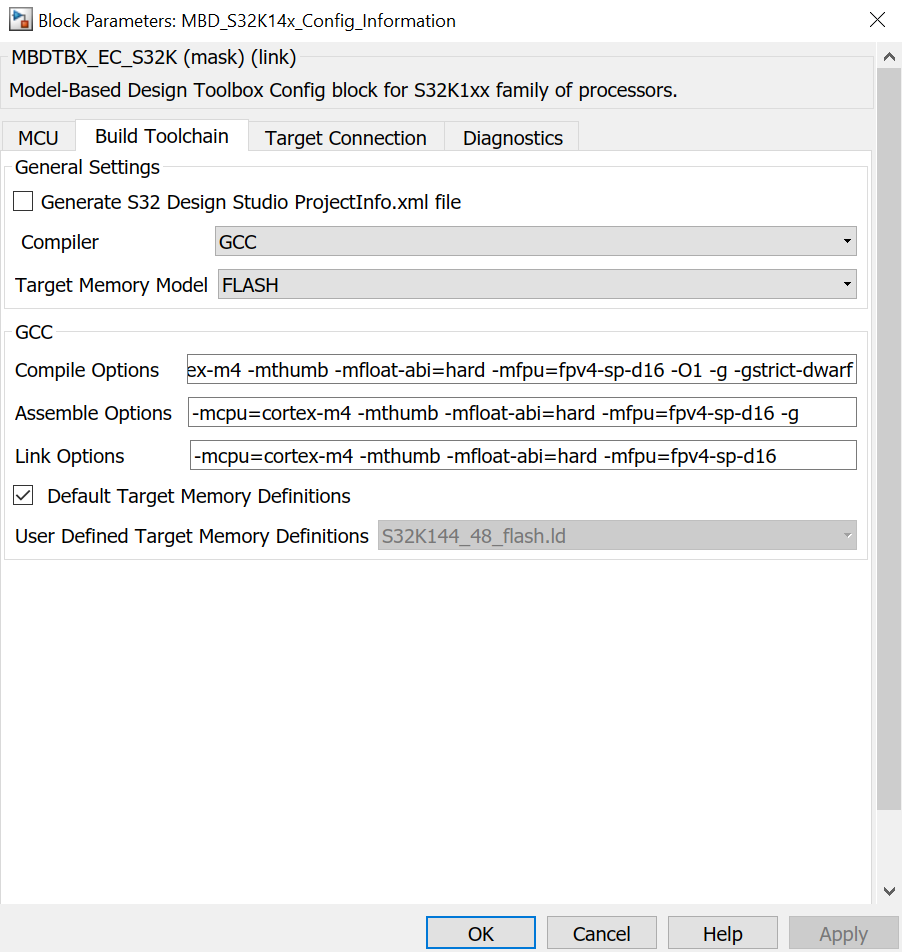Open the Target Connection tab
Image resolution: width=902 pixels, height=952 pixels.
tap(345, 138)
